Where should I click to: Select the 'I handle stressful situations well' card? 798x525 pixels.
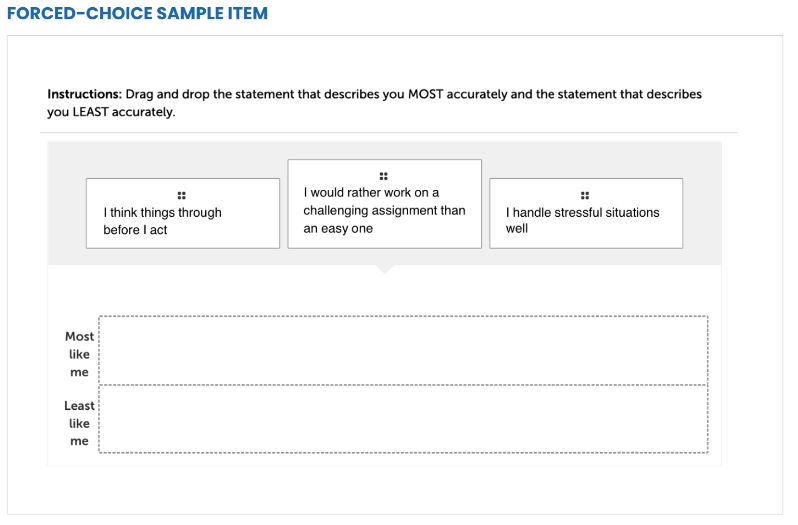pyautogui.click(x=586, y=213)
